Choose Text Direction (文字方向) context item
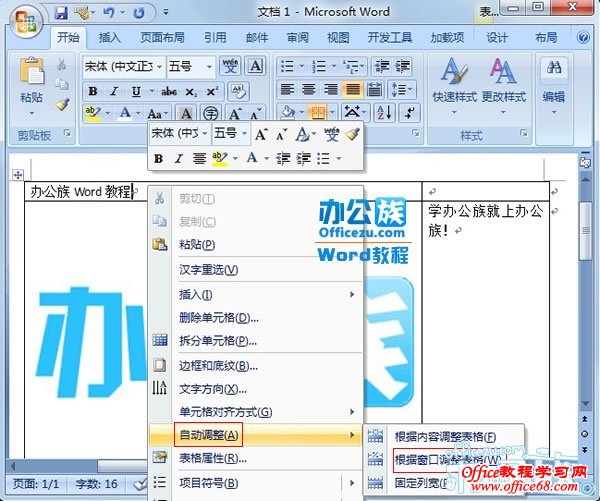Image resolution: width=600 pixels, height=501 pixels. click(x=255, y=389)
